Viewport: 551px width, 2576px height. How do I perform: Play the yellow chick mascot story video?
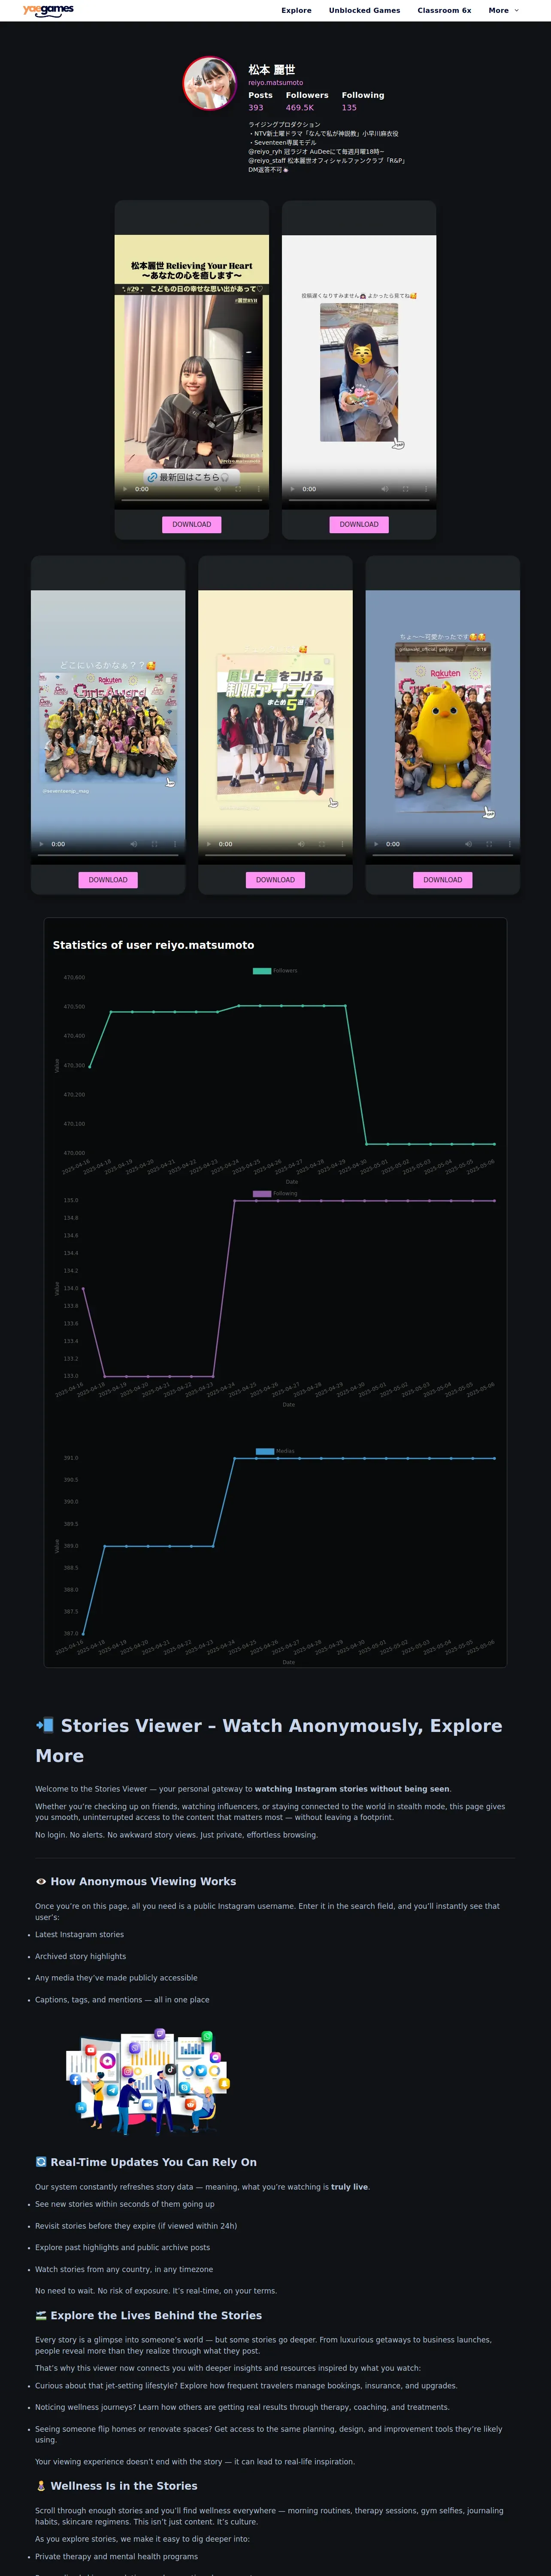tap(376, 844)
